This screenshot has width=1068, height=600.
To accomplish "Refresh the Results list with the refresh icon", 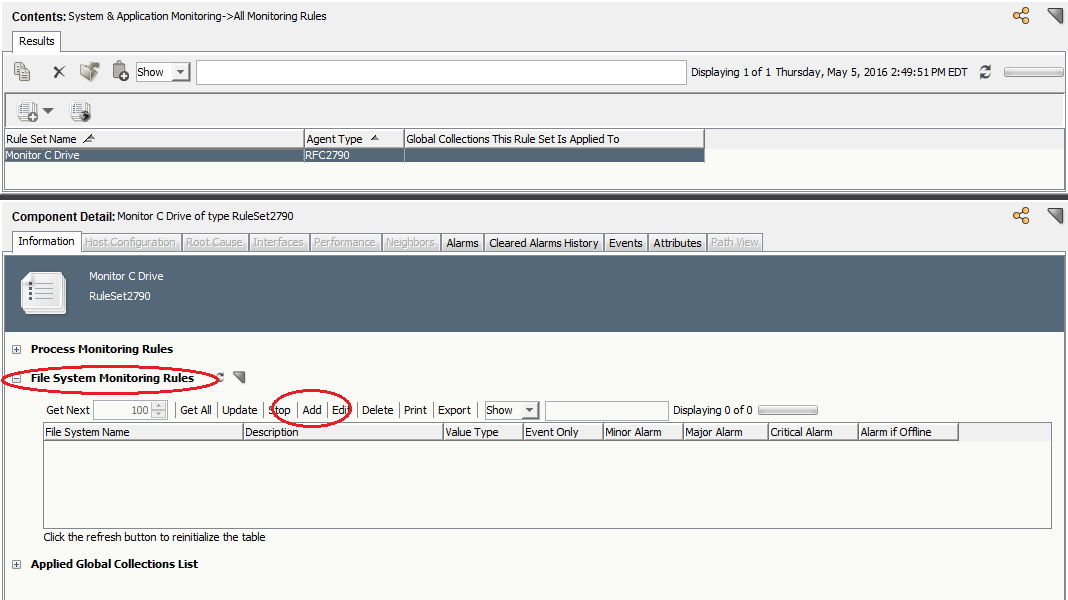I will pos(985,72).
